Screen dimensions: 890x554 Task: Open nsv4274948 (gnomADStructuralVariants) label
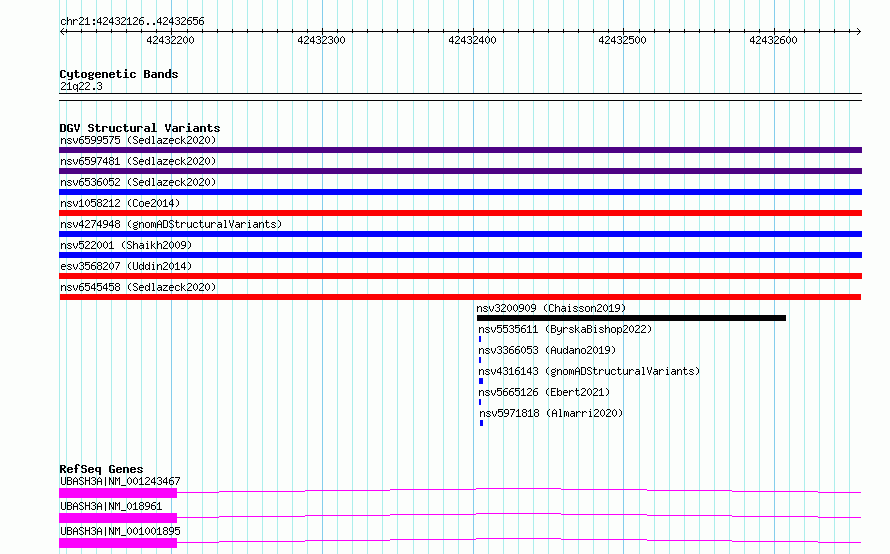pyautogui.click(x=171, y=224)
